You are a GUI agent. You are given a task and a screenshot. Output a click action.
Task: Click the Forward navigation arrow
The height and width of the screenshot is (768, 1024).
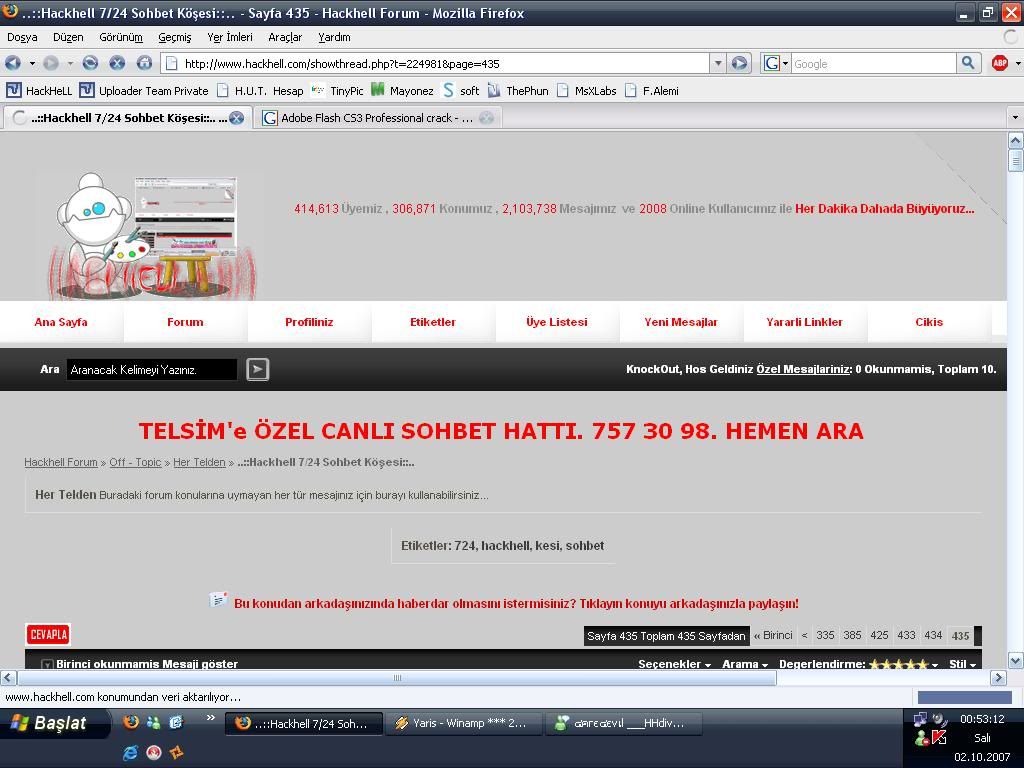51,63
